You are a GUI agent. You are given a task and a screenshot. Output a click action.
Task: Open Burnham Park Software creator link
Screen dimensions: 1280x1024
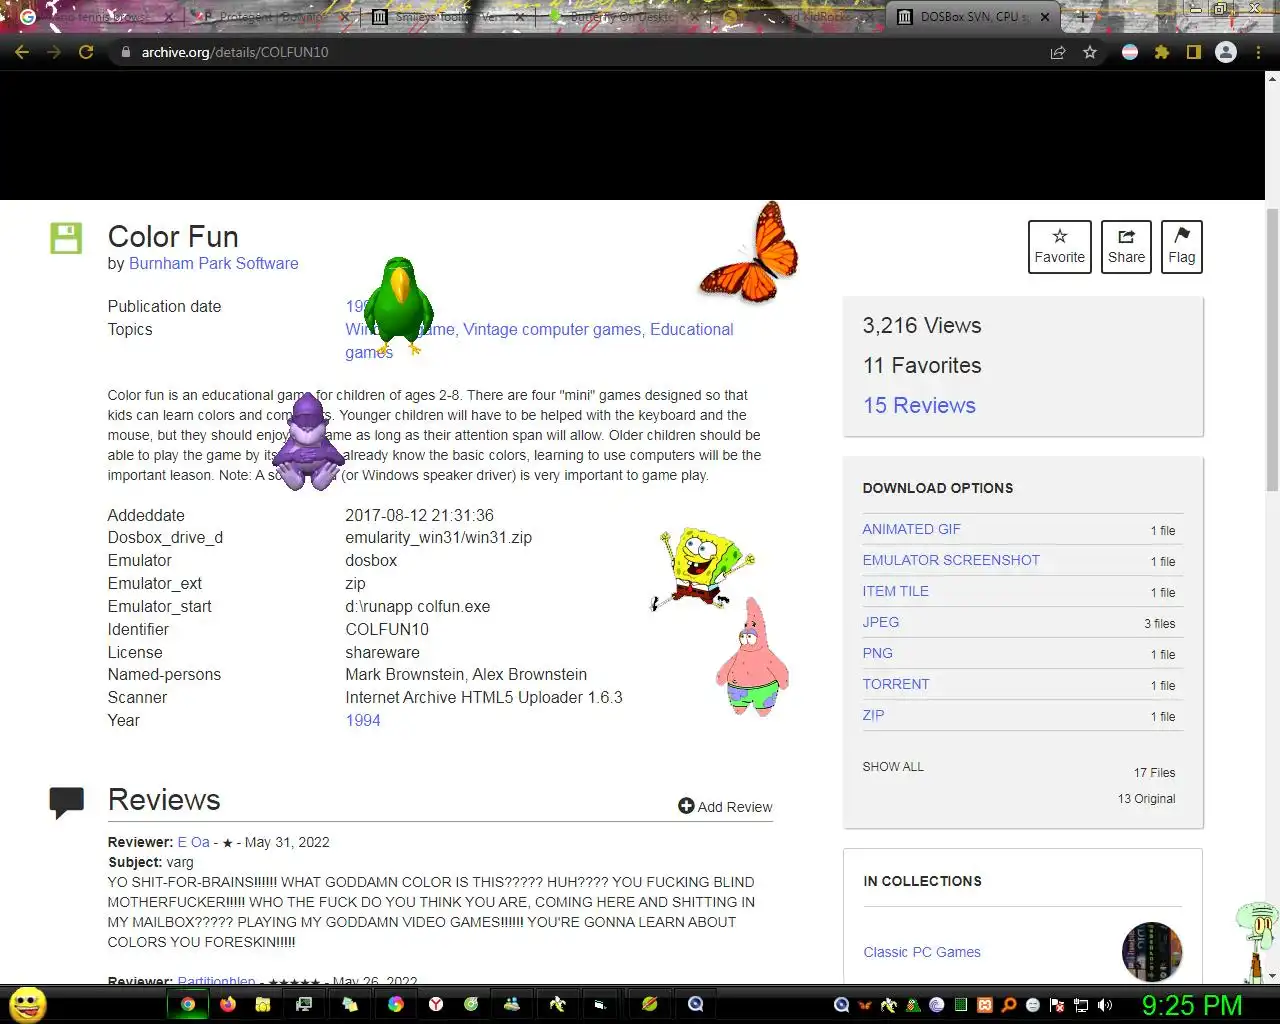[x=214, y=263]
